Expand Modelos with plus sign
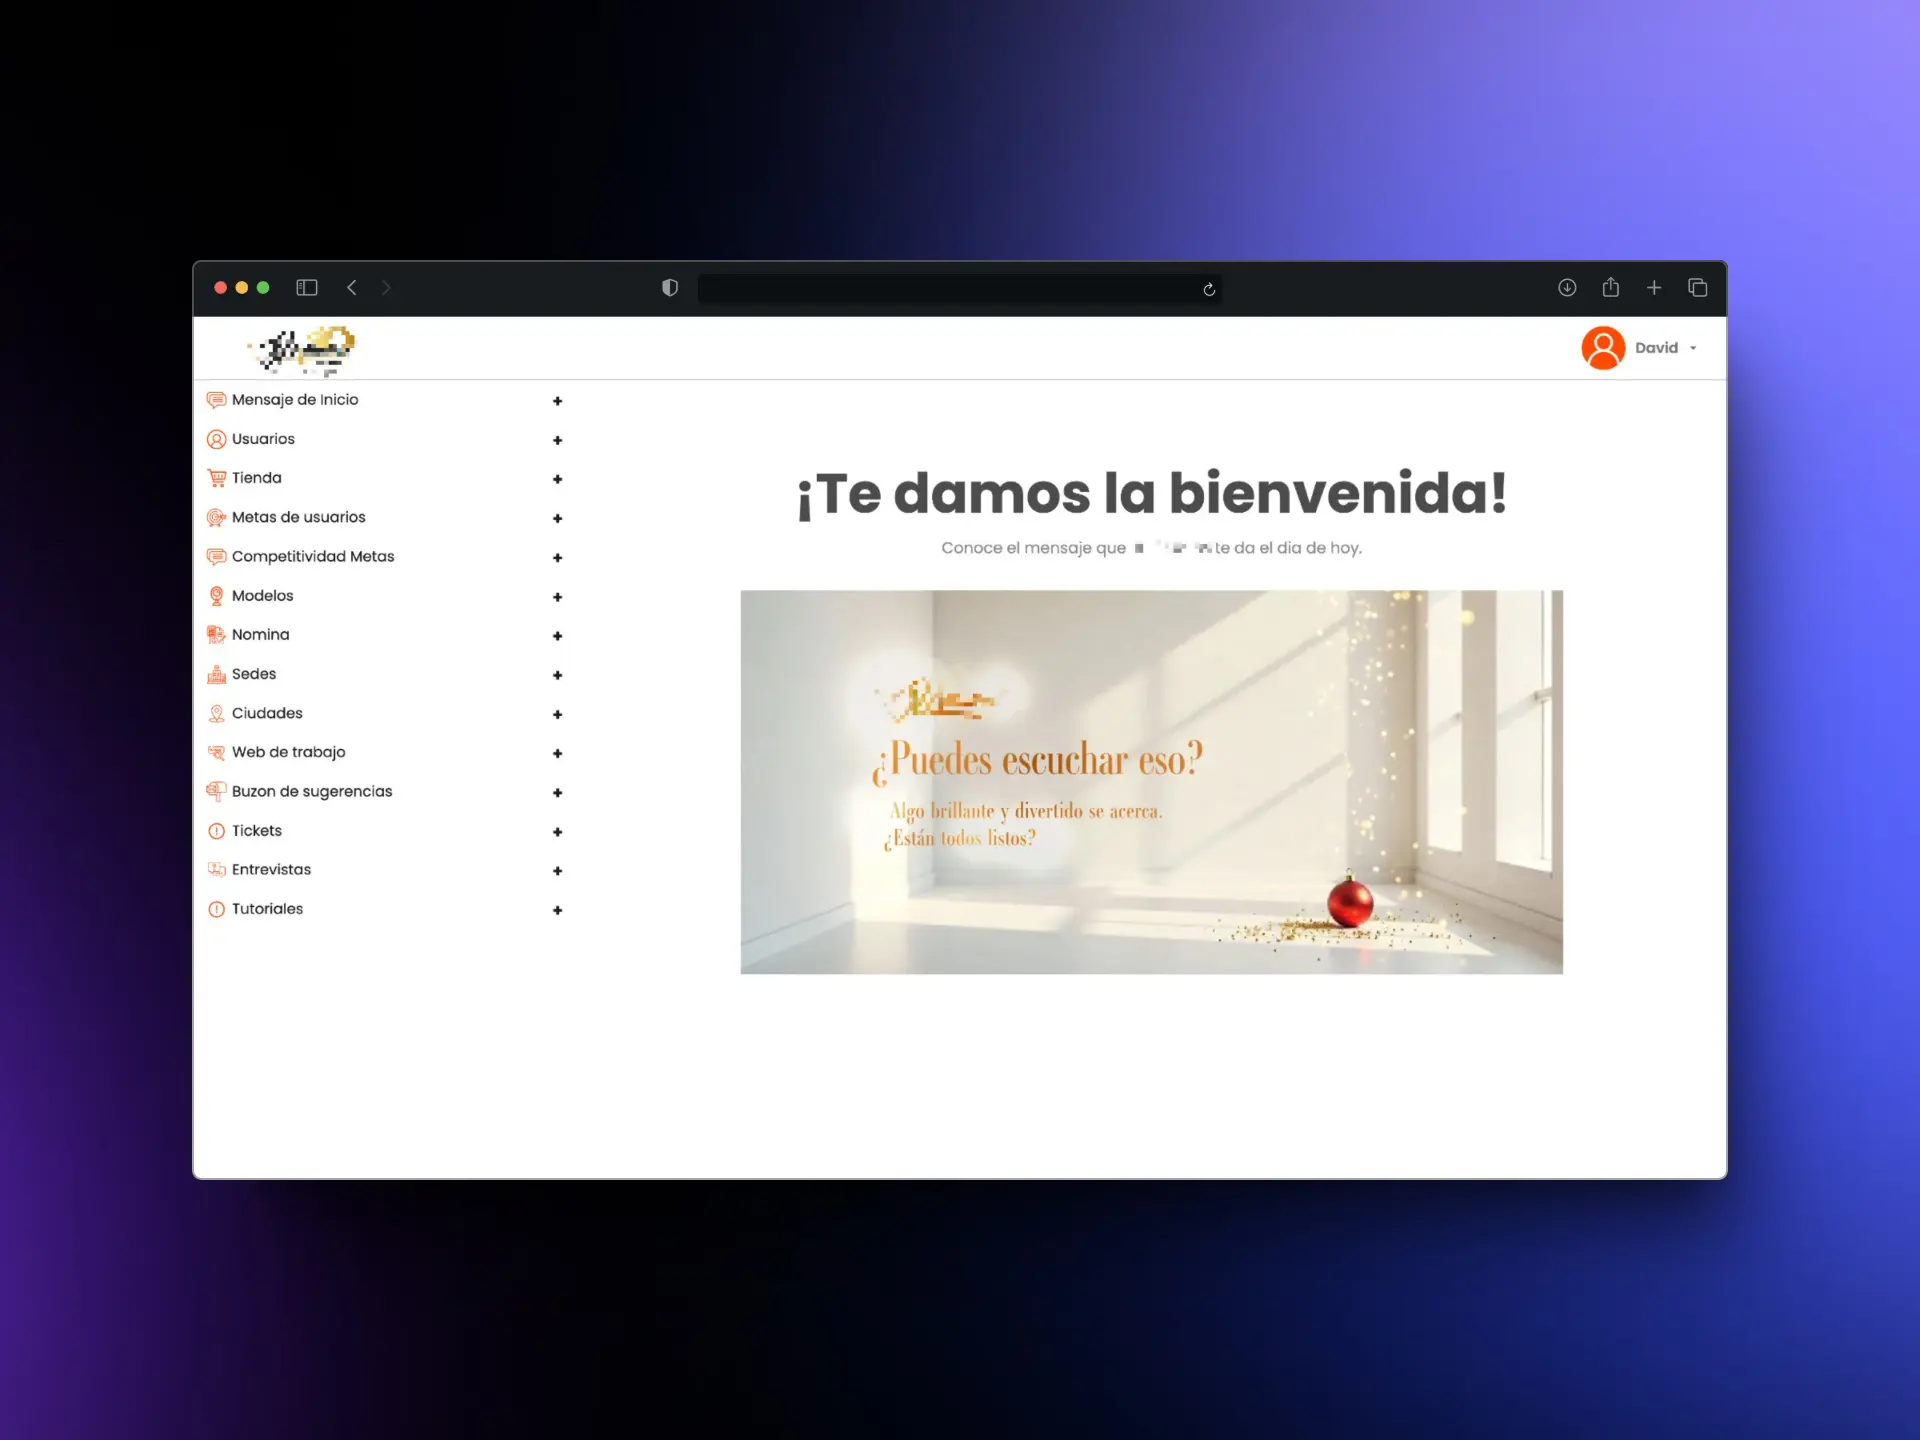 (x=558, y=597)
